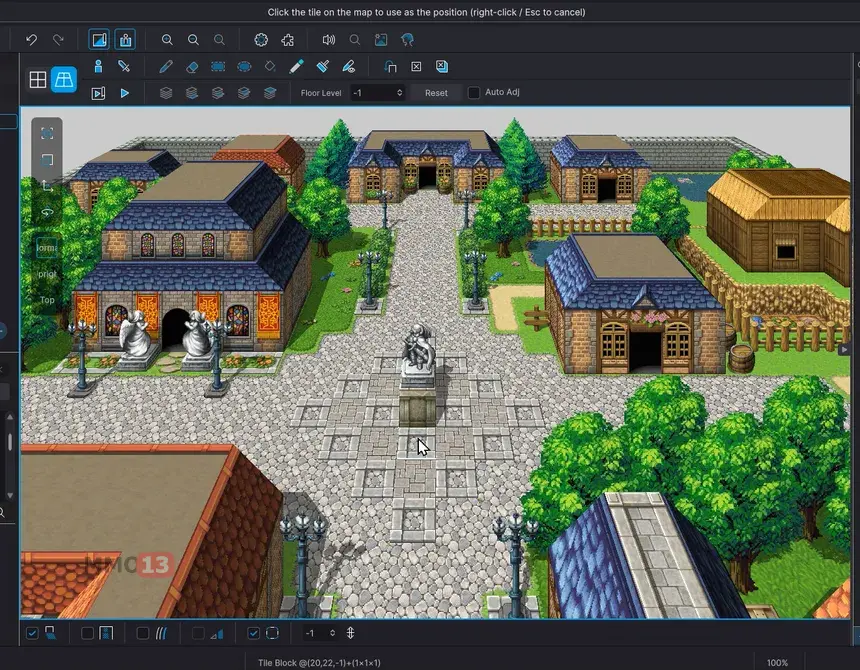Select the Pencil drawing tool
The height and width of the screenshot is (670, 860).
click(166, 67)
